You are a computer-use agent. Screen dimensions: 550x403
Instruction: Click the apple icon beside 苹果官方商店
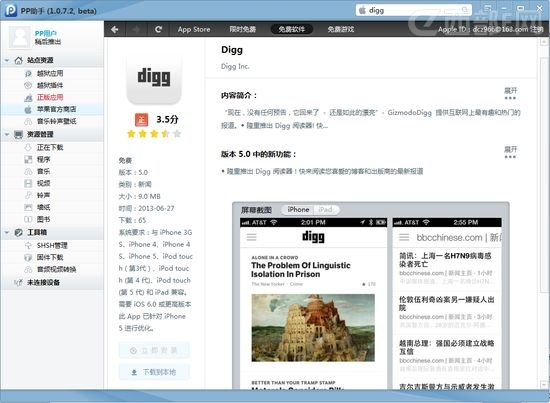click(28, 109)
